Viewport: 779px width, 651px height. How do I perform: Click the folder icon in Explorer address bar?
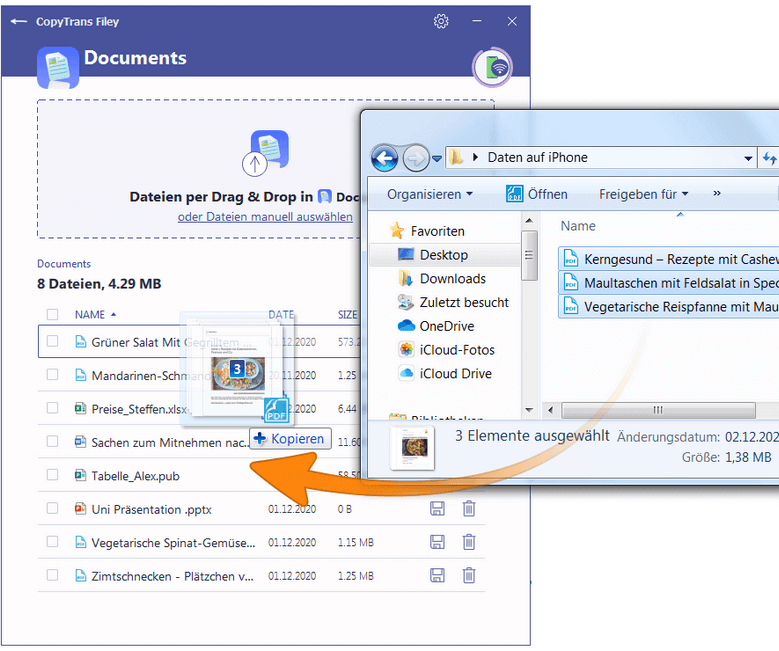click(x=456, y=158)
